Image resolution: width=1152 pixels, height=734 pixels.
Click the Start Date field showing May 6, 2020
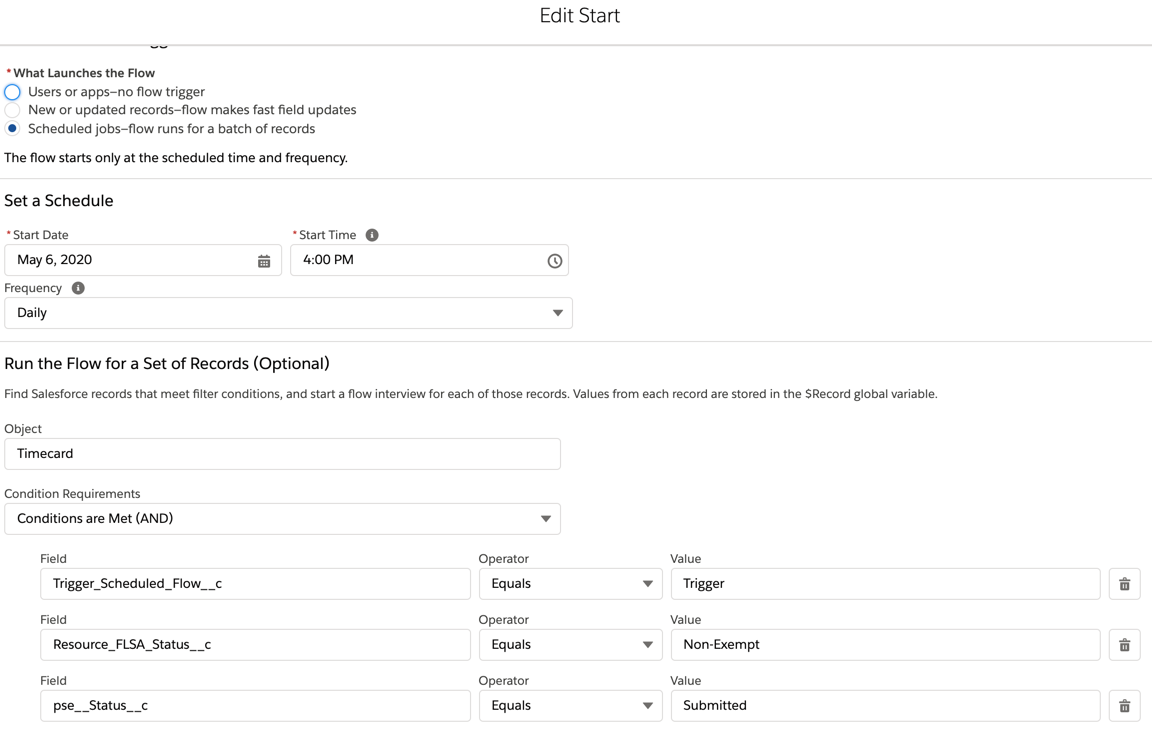[130, 260]
